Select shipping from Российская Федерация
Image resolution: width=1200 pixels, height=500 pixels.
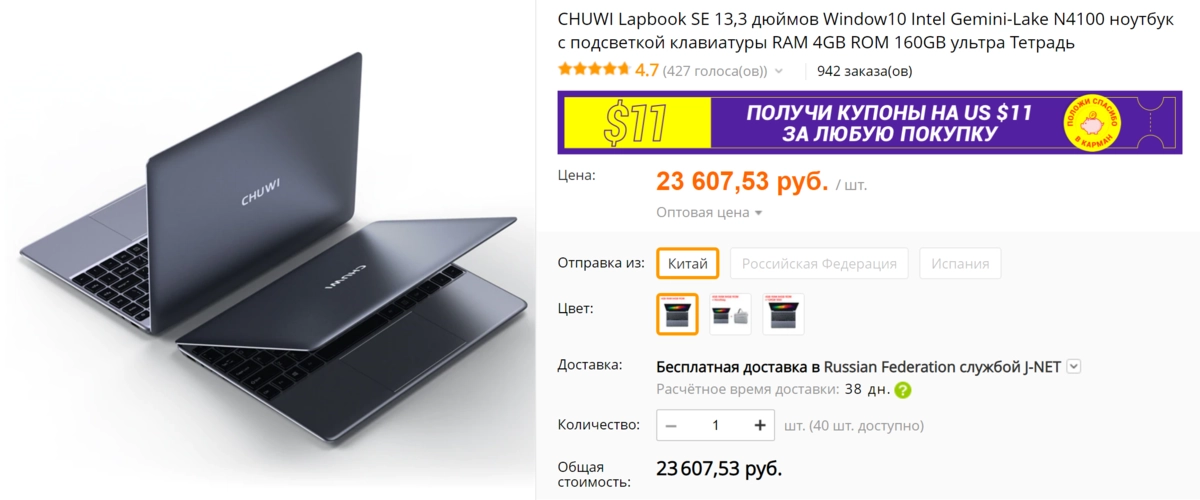(819, 263)
